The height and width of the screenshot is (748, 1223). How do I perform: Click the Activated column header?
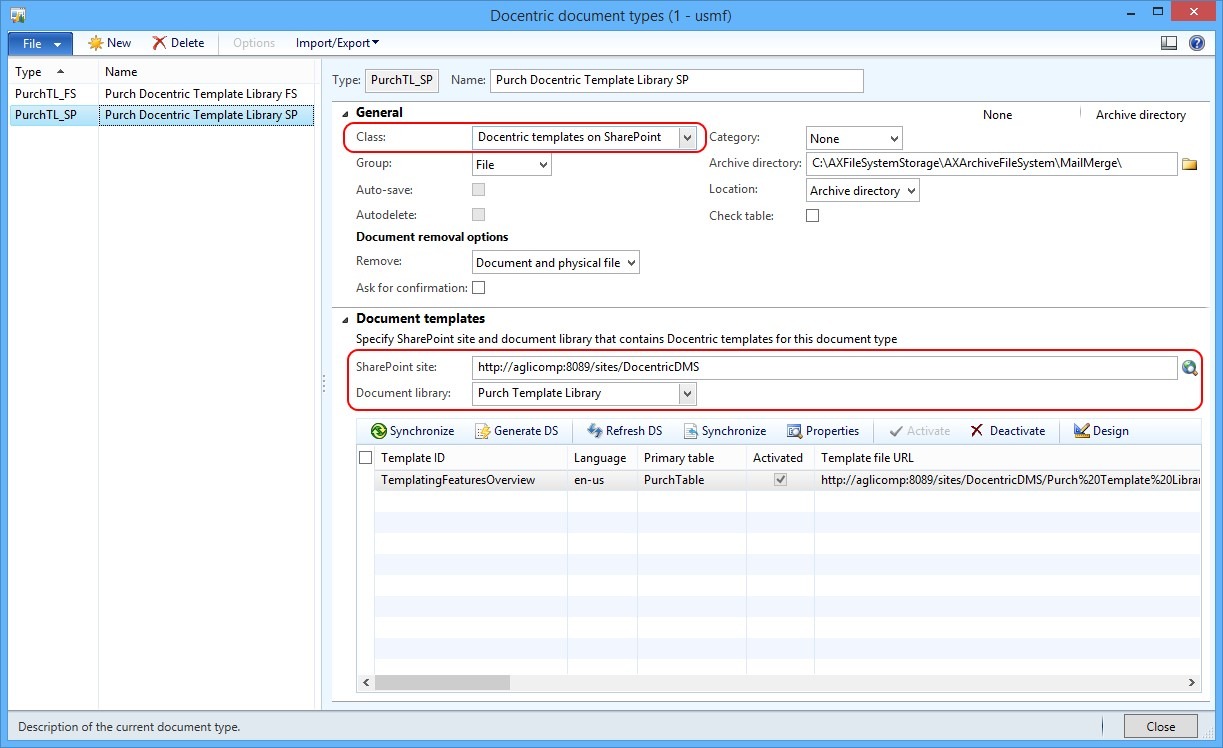(779, 458)
